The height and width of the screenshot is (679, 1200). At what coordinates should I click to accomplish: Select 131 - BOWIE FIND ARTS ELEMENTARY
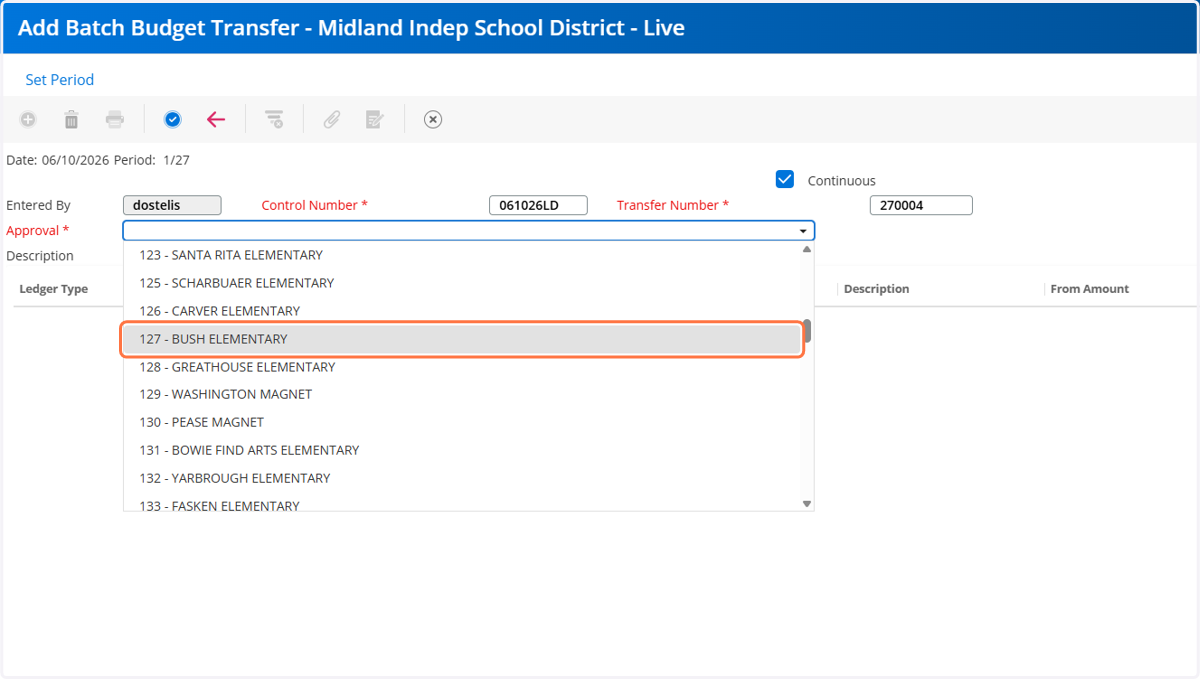(x=461, y=450)
